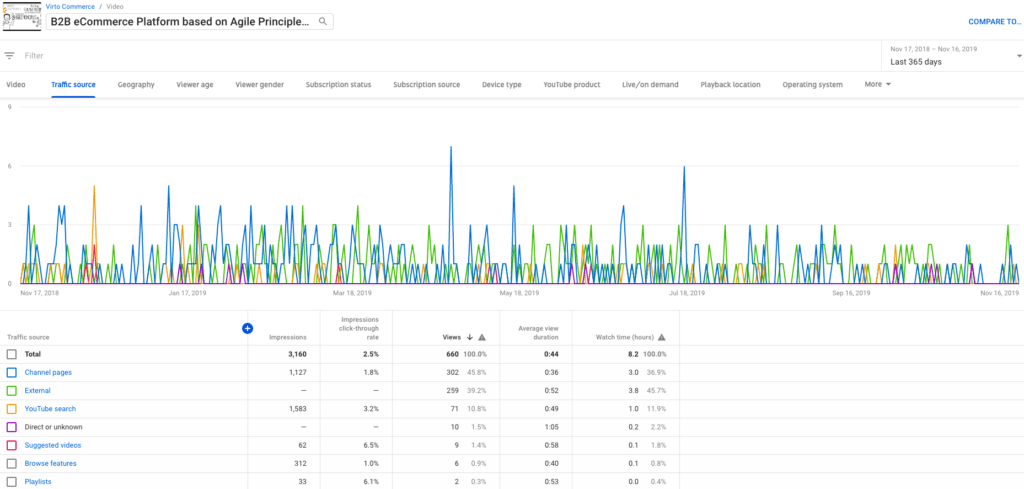This screenshot has width=1024, height=489.
Task: Open the Suggested videos link
Action: coord(53,446)
